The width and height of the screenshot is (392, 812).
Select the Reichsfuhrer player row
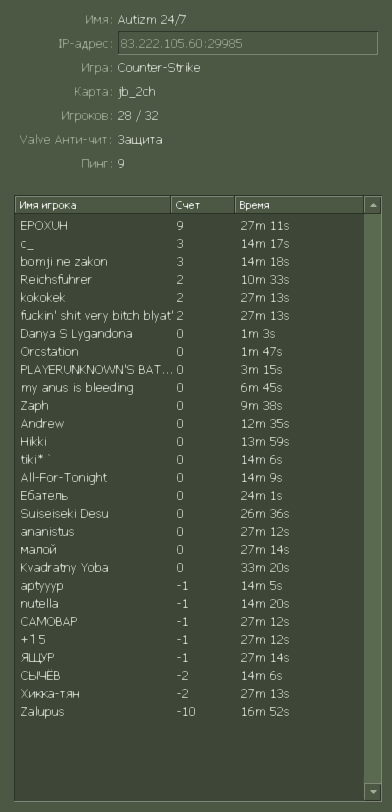click(190, 280)
